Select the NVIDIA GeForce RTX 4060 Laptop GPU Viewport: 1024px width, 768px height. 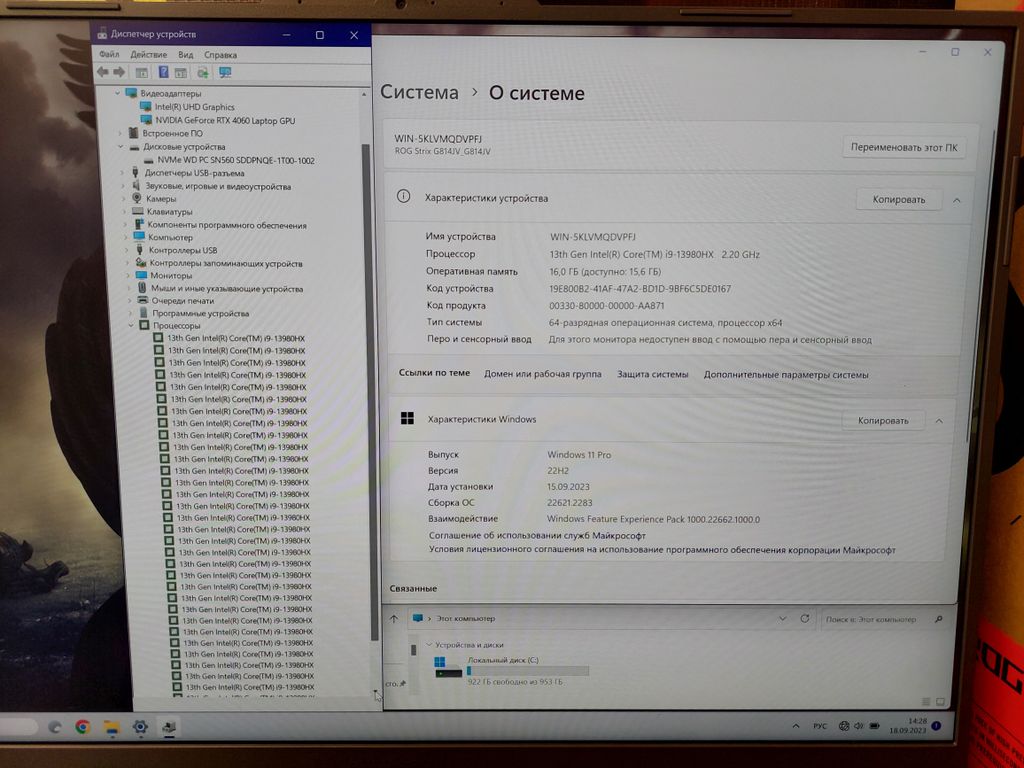pos(224,120)
